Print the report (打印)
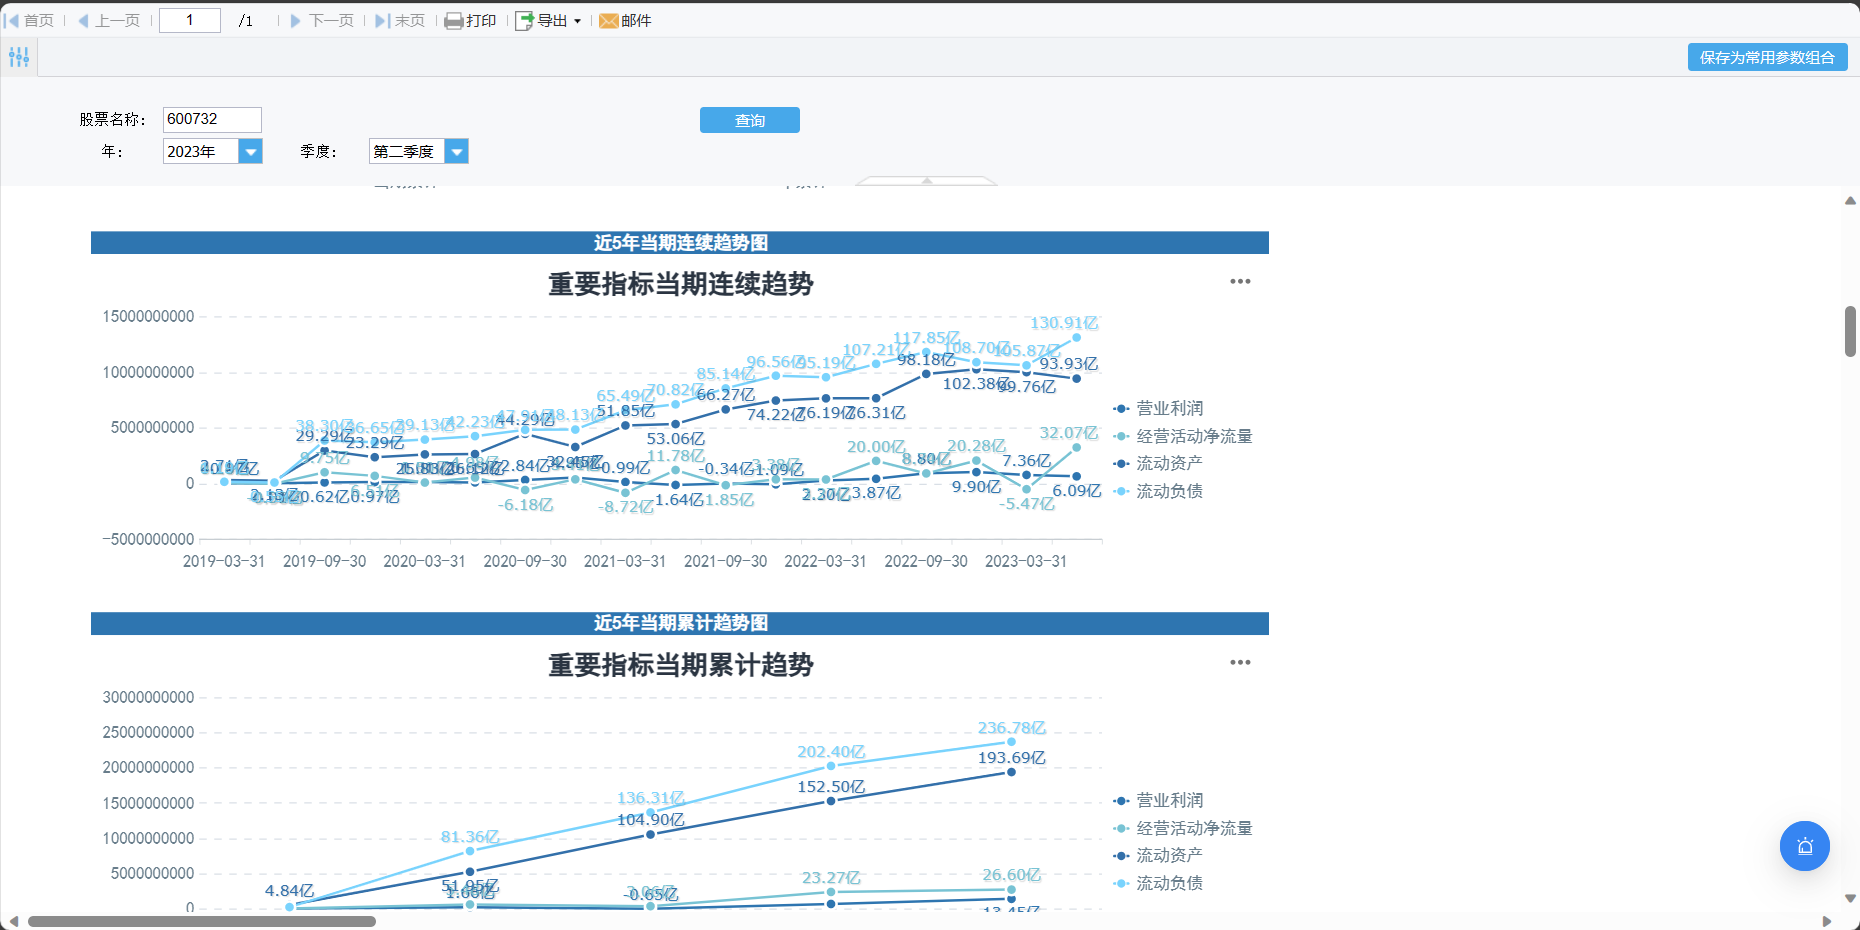Image resolution: width=1860 pixels, height=930 pixels. click(470, 20)
